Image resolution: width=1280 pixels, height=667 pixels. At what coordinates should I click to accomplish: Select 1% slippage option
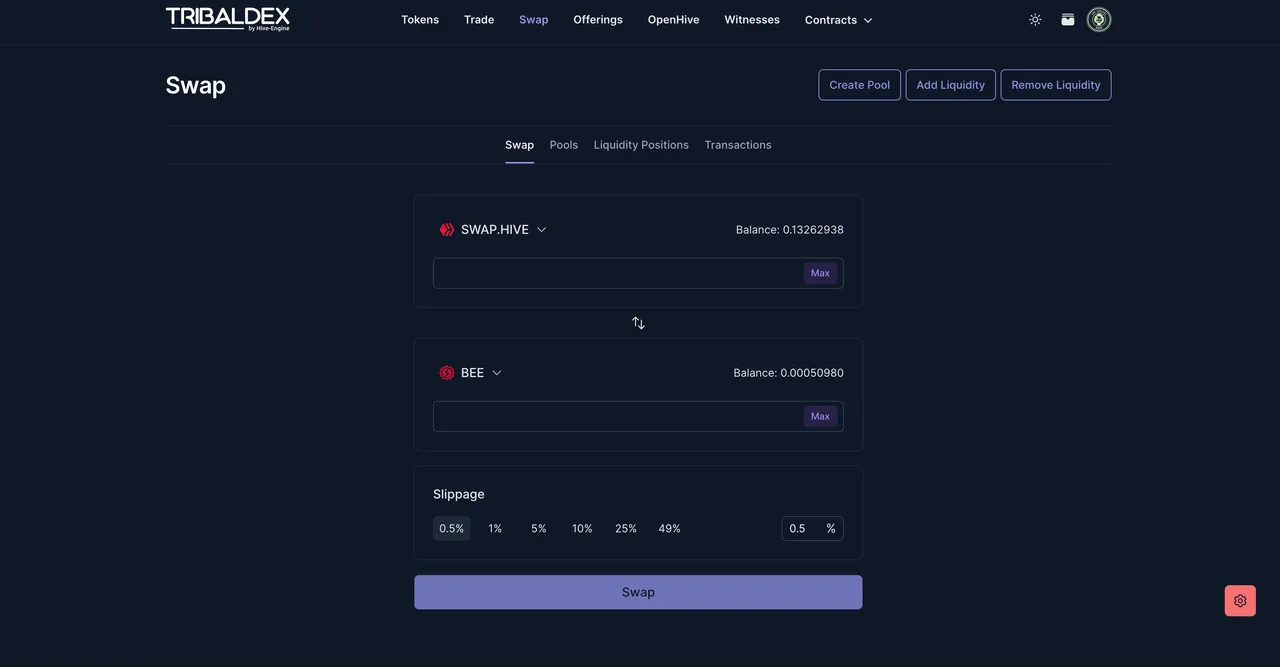click(x=495, y=528)
